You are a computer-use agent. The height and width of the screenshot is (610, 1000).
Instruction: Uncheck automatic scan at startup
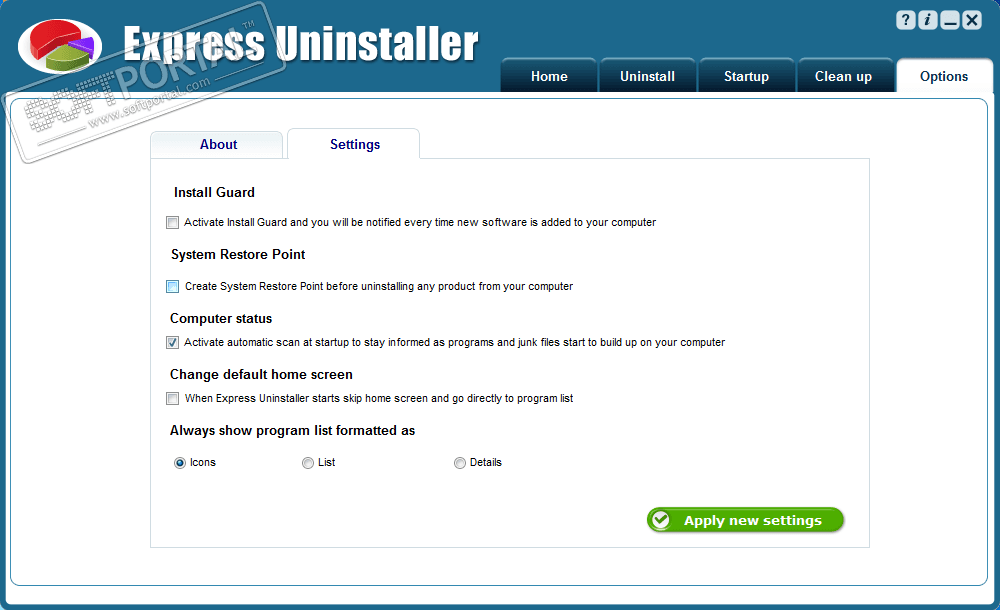172,343
